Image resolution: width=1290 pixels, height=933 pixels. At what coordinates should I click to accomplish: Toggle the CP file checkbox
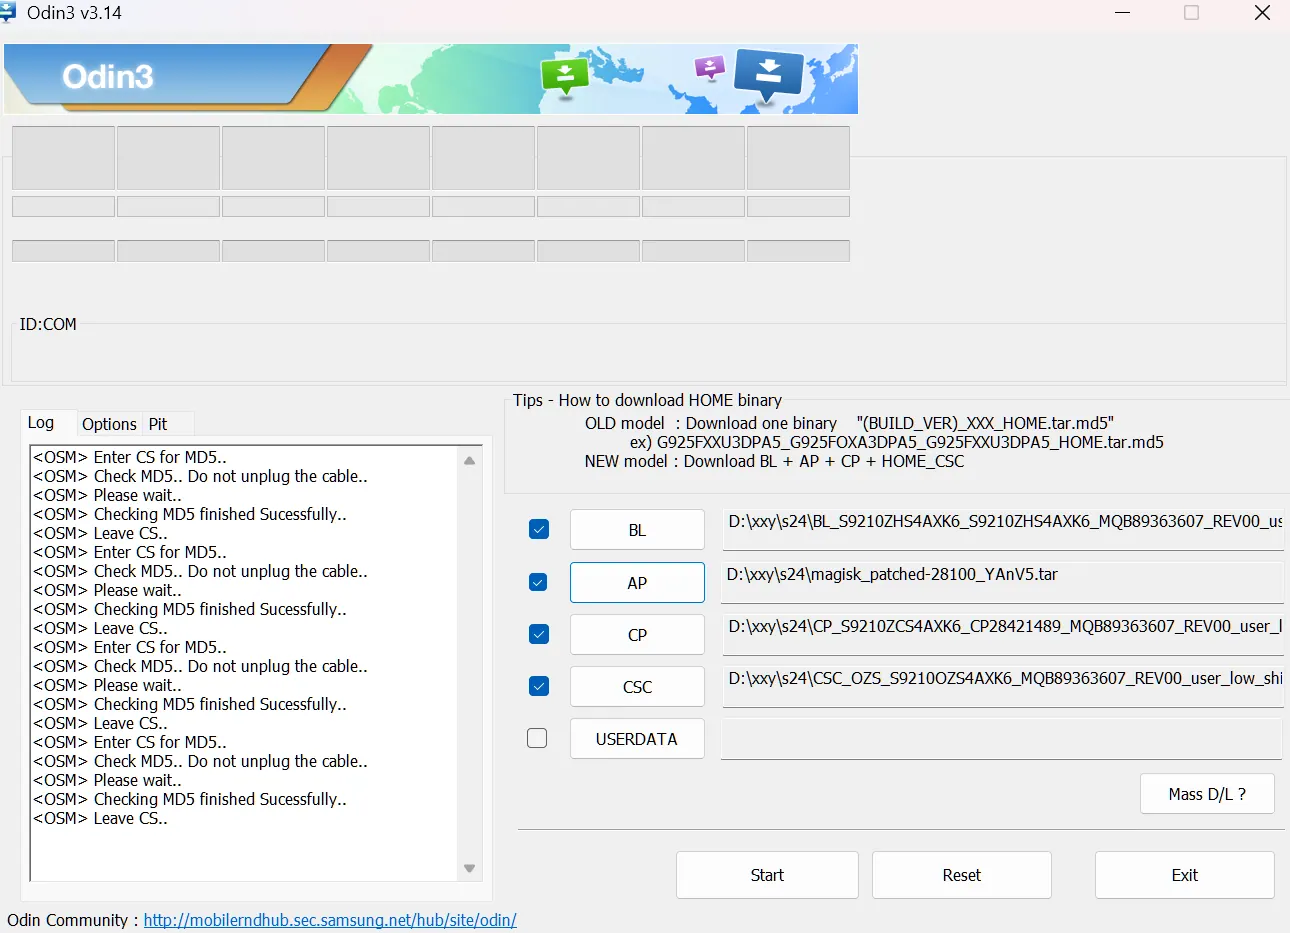tap(539, 634)
